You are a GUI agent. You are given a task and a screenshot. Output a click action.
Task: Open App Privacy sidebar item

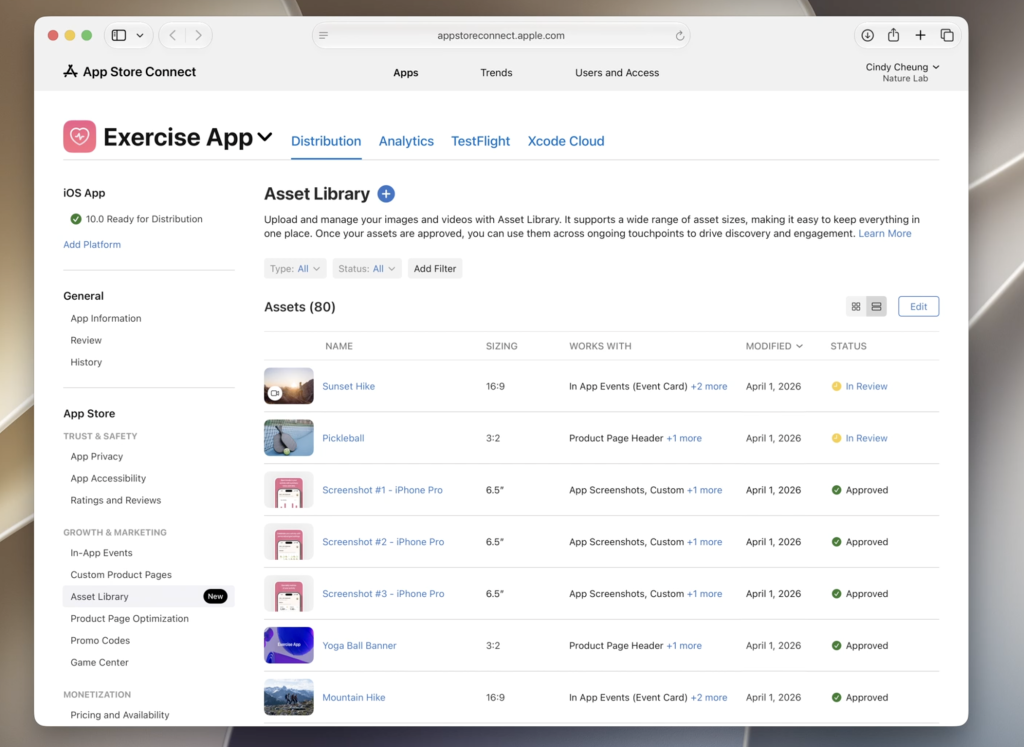[x=97, y=456]
